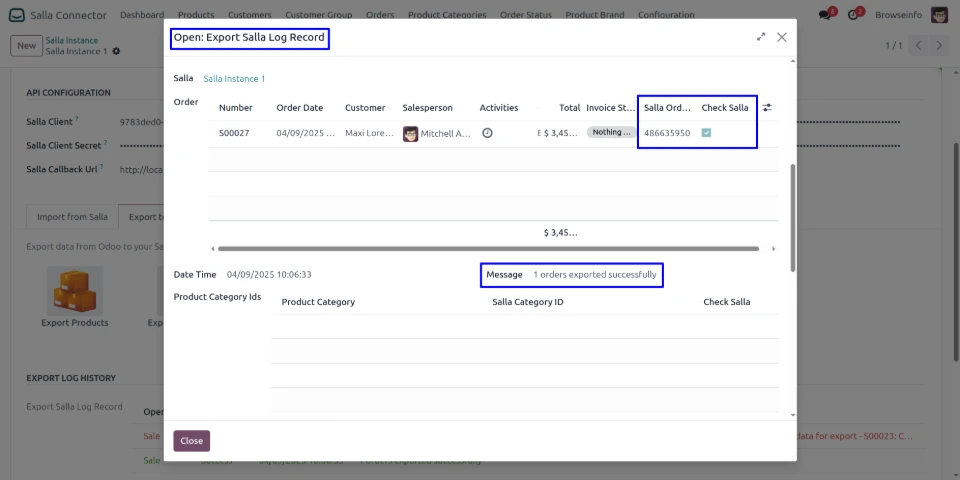Open the messages chat notification icon
Viewport: 960px width, 480px height.
pos(828,15)
